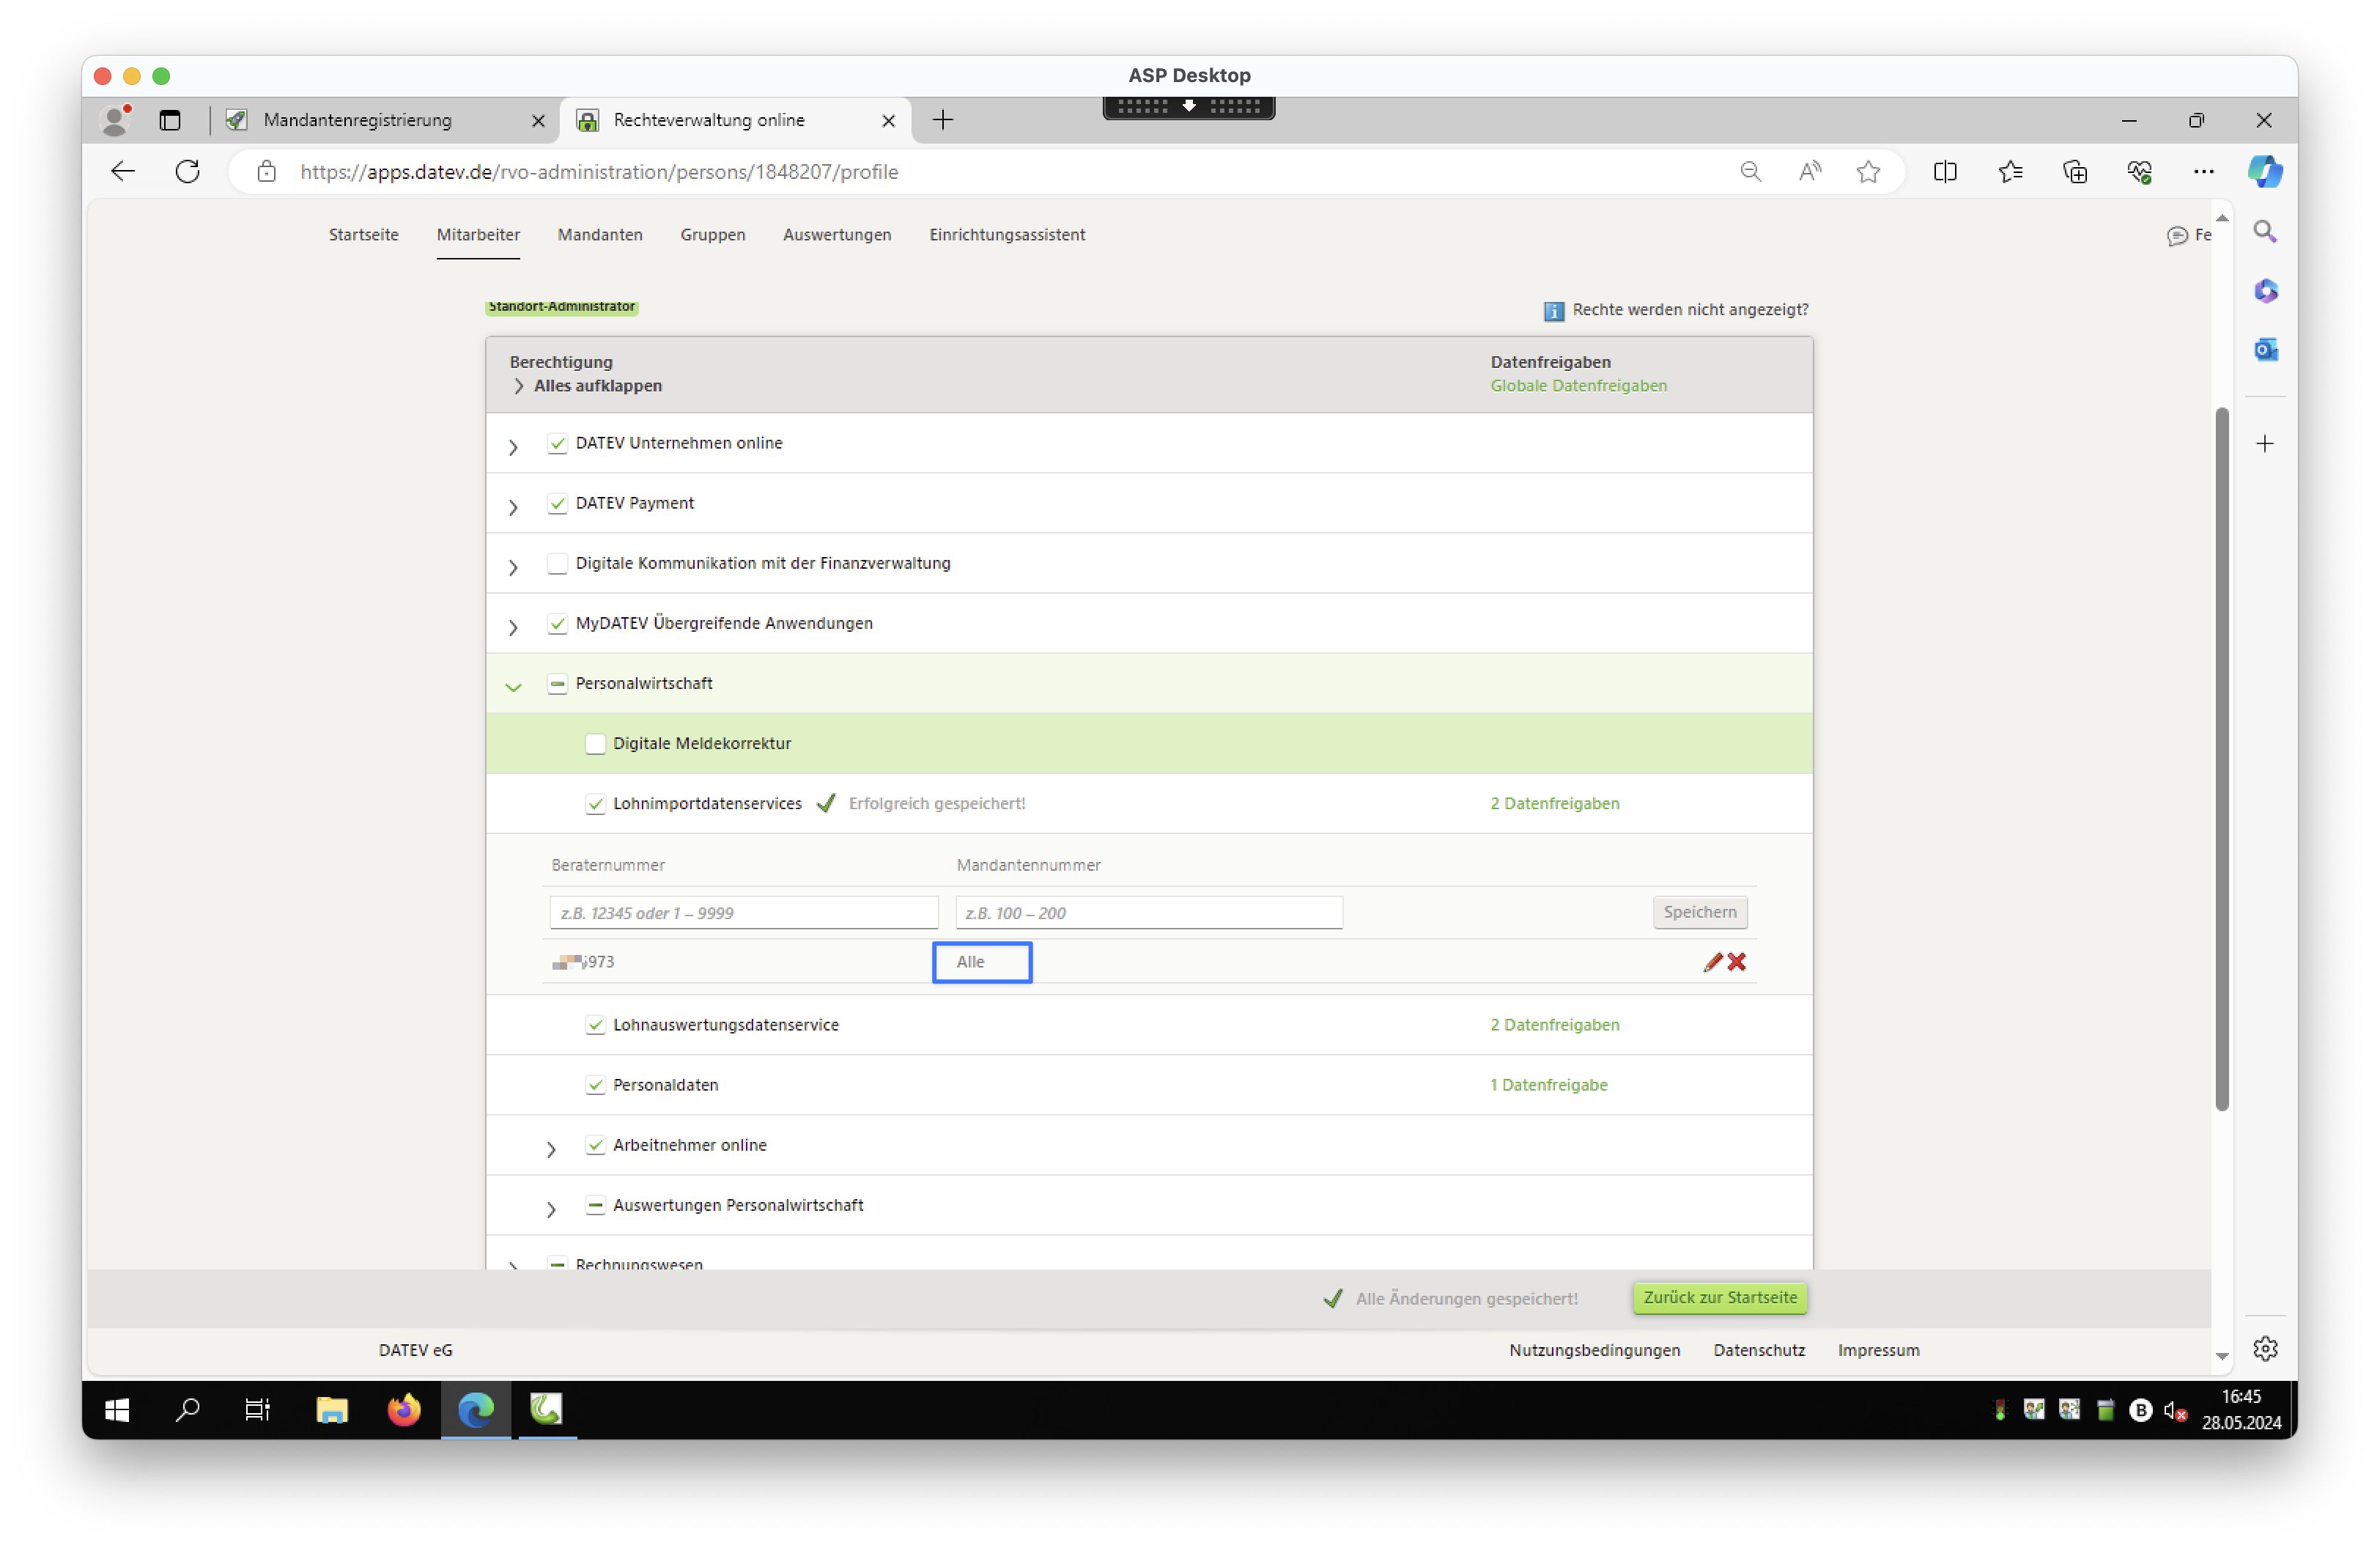Open the Copilot sidebar icon
Viewport: 2380px width, 1548px height.
click(2264, 172)
